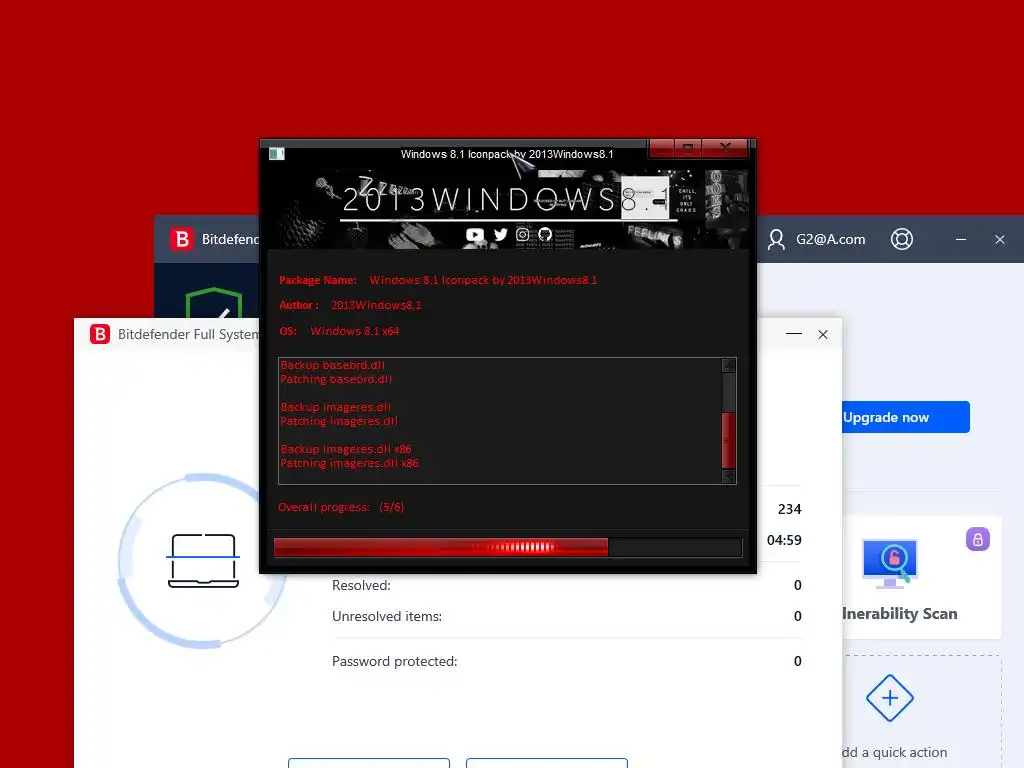The height and width of the screenshot is (768, 1024).
Task: Minimize the Windows 8.1 Iconpack installer window
Action: pos(662,148)
